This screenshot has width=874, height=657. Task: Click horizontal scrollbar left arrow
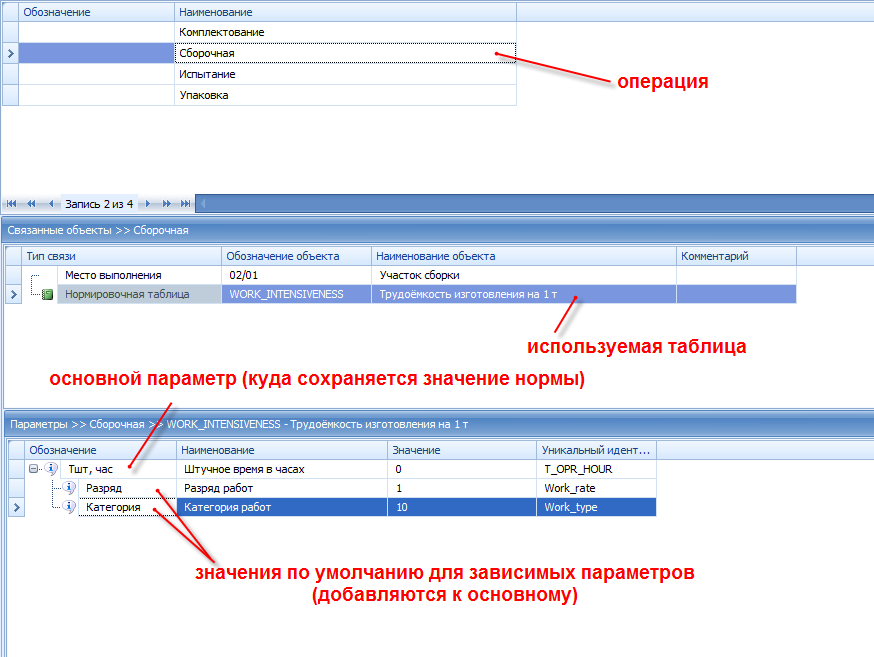point(202,204)
